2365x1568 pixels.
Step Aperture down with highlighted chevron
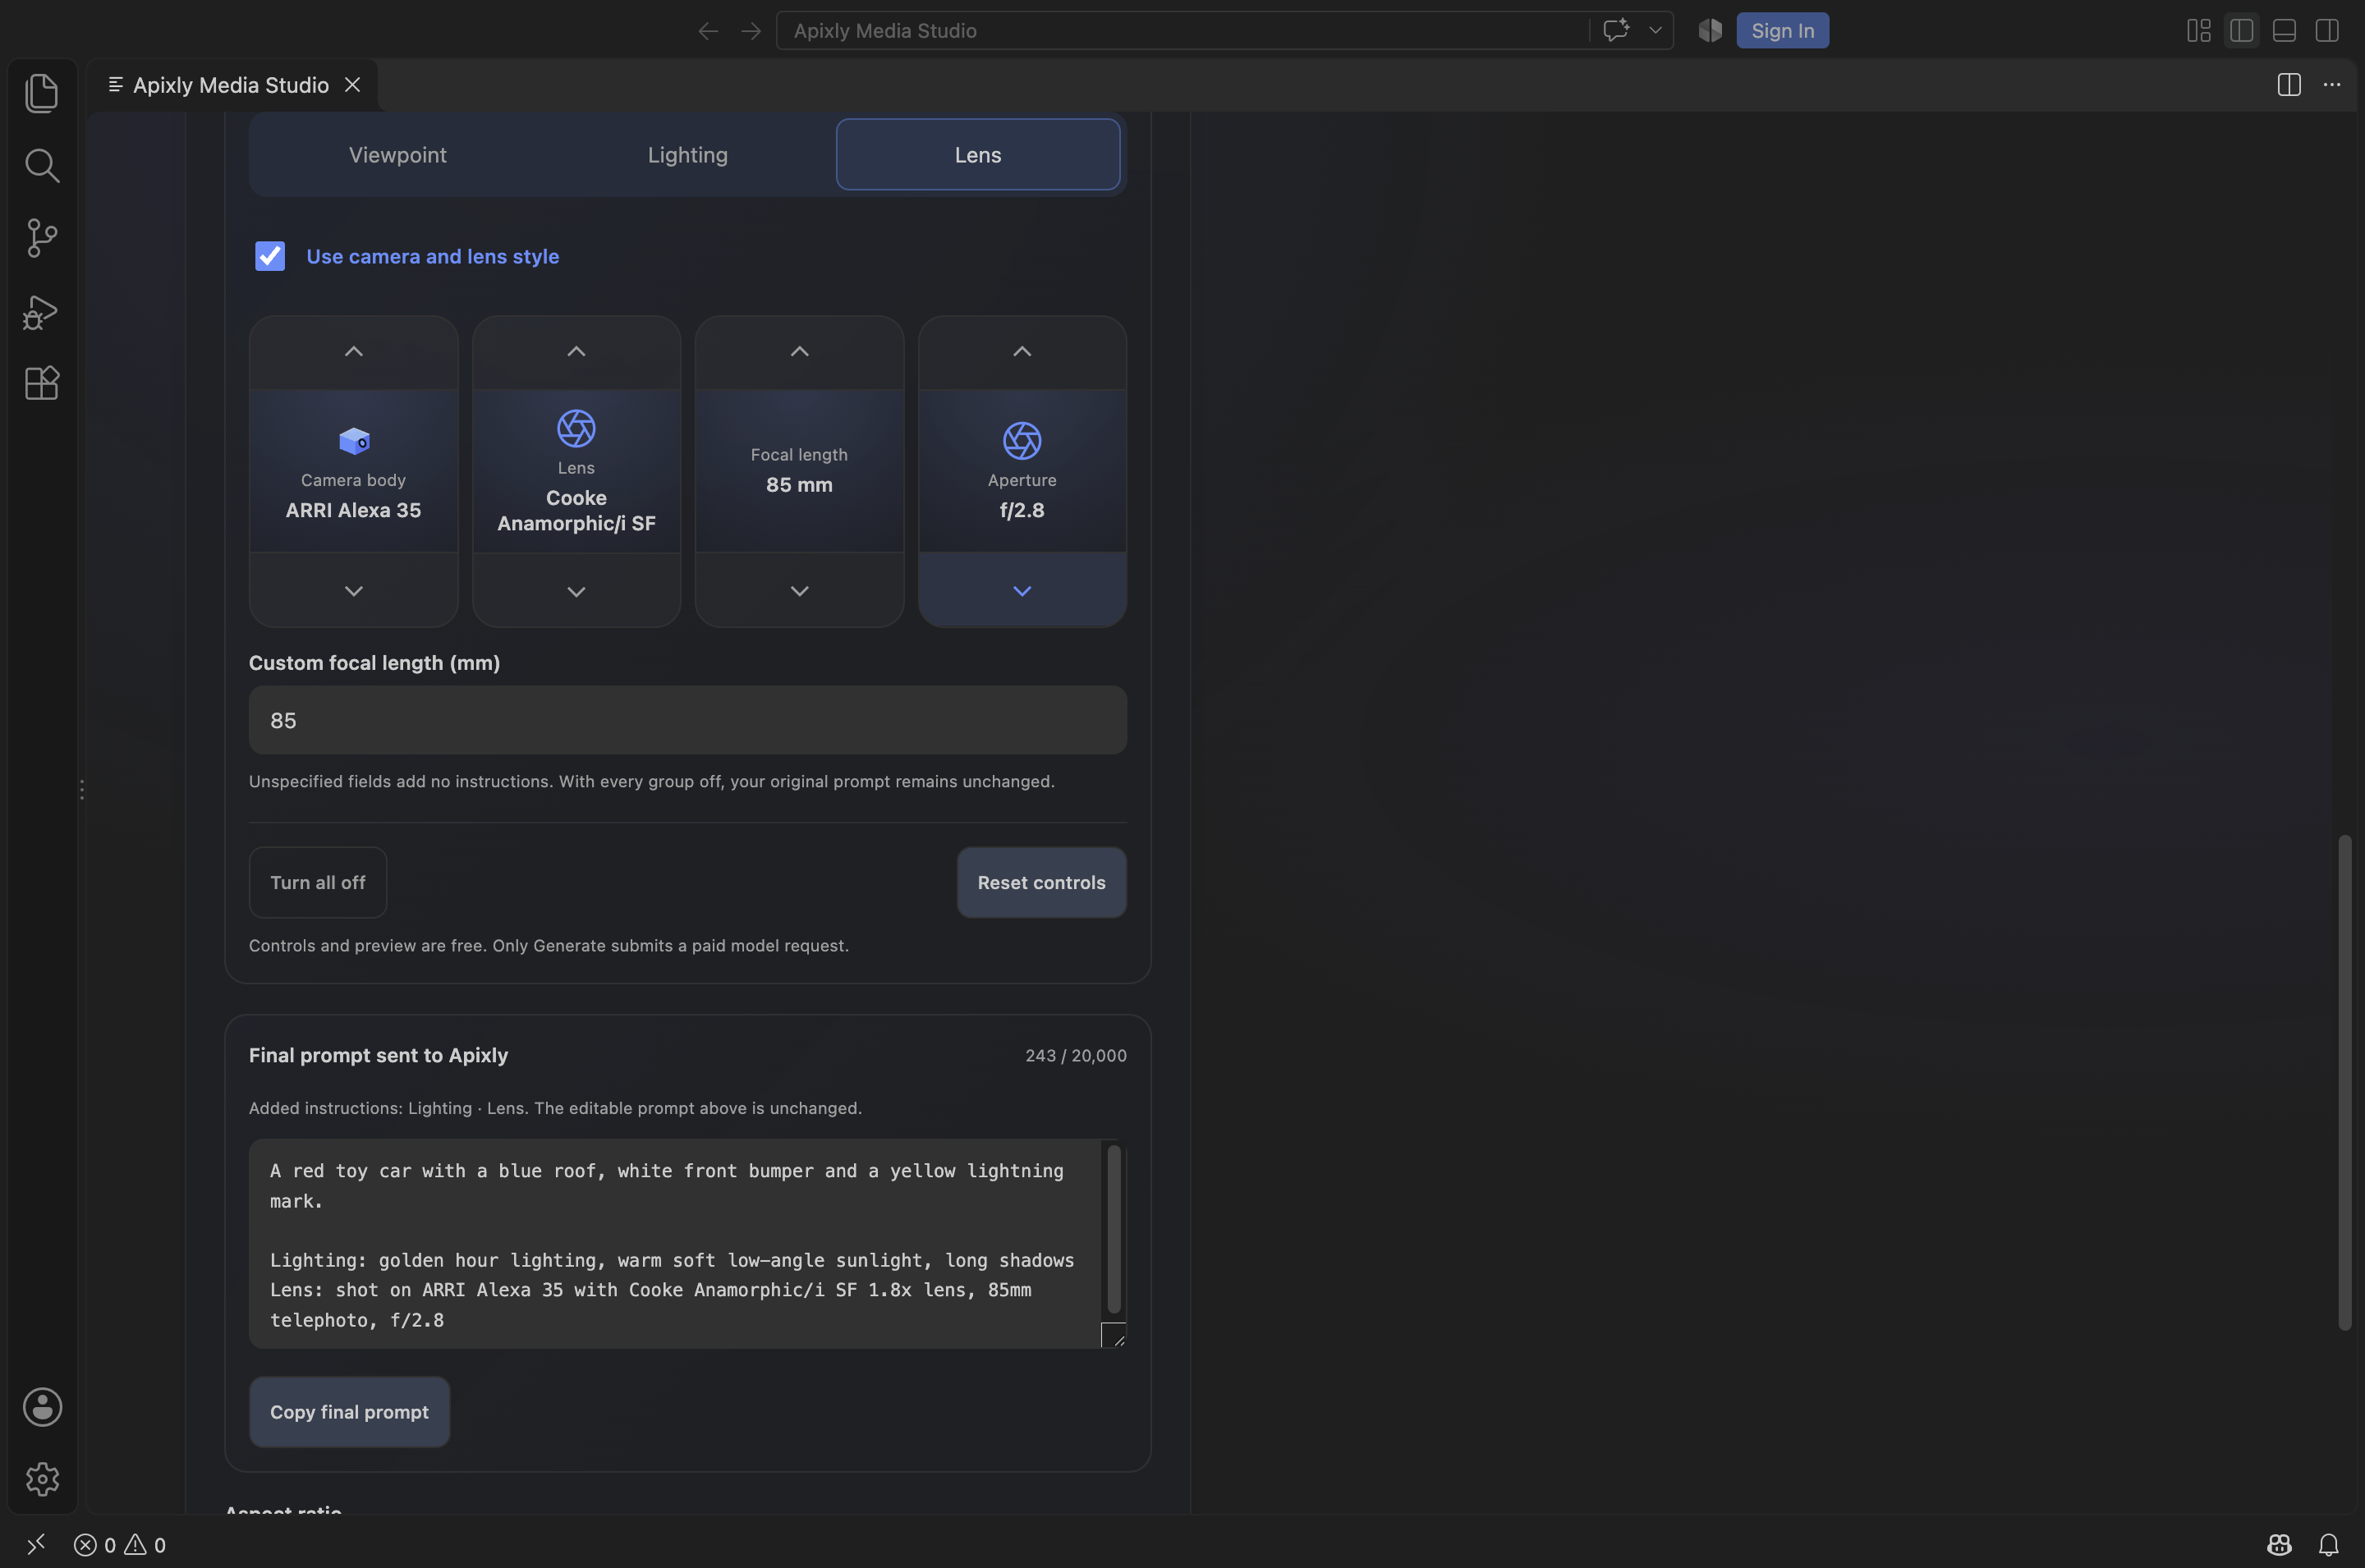pyautogui.click(x=1022, y=591)
